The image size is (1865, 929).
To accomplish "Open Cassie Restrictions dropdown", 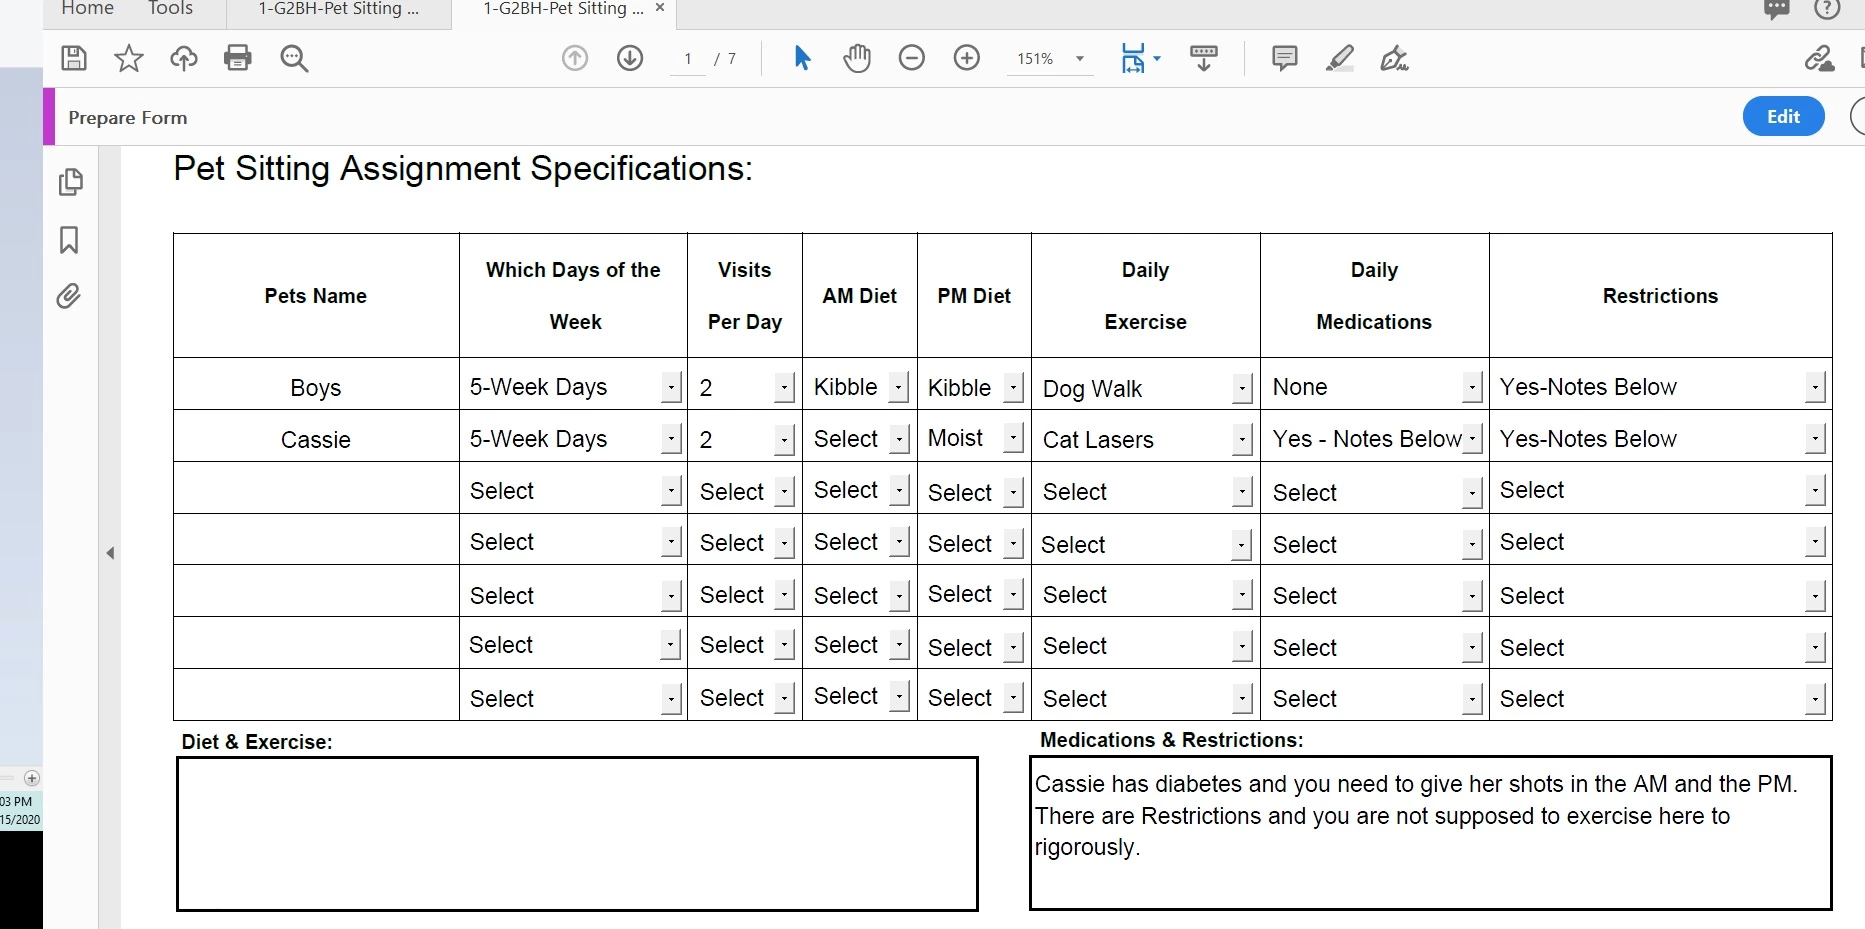I will (x=1815, y=439).
